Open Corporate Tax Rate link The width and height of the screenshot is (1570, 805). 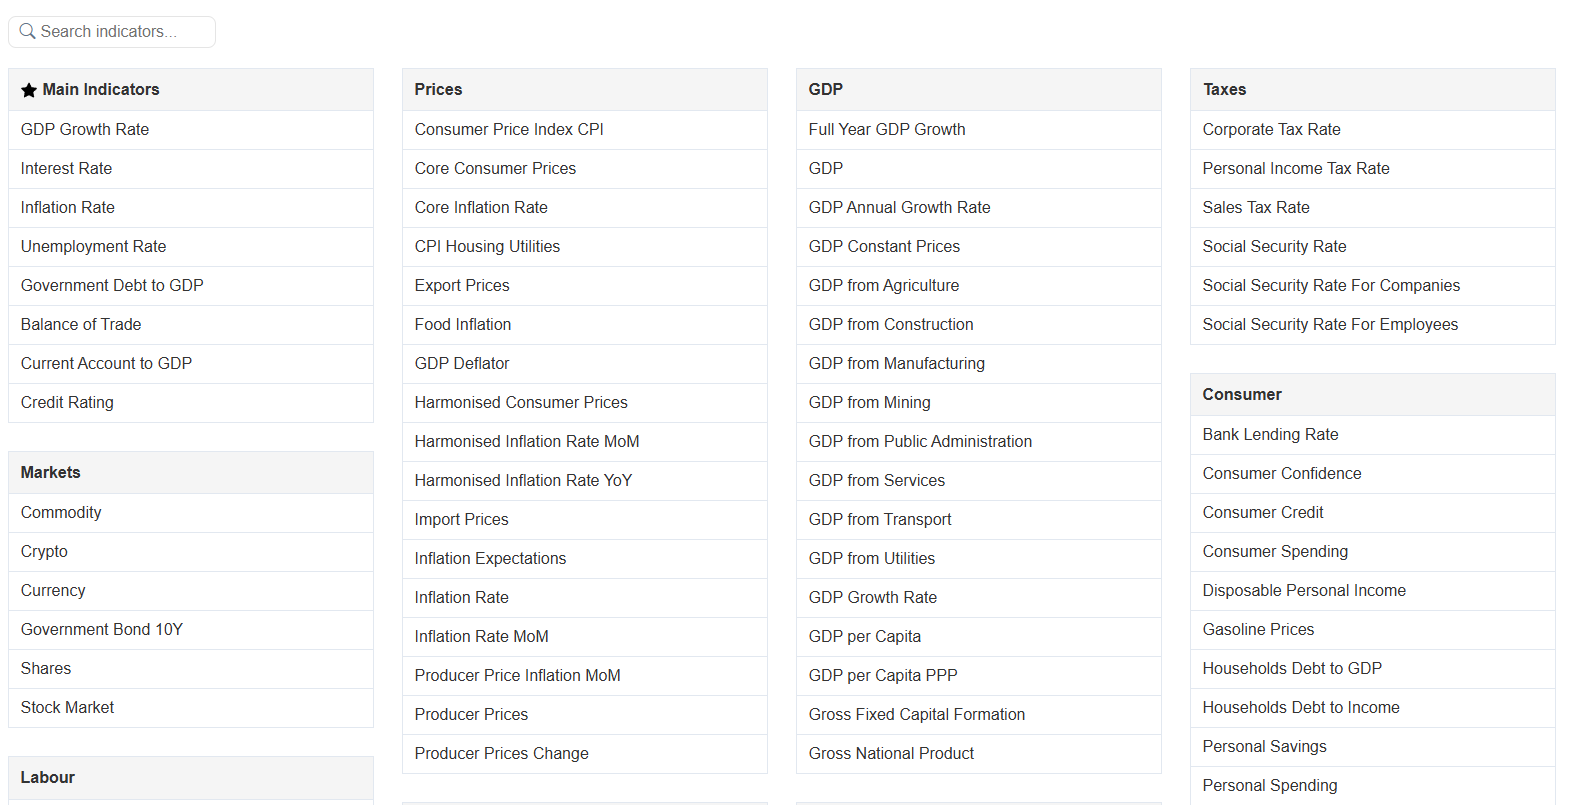click(1271, 129)
